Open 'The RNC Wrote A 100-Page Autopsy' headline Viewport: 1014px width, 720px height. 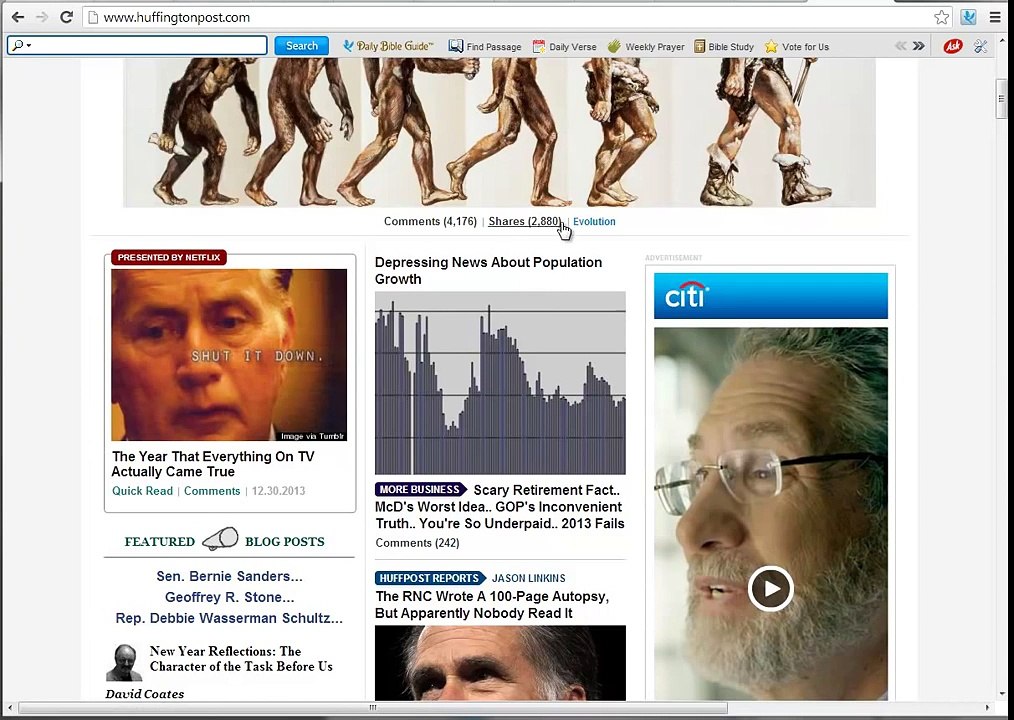[492, 604]
